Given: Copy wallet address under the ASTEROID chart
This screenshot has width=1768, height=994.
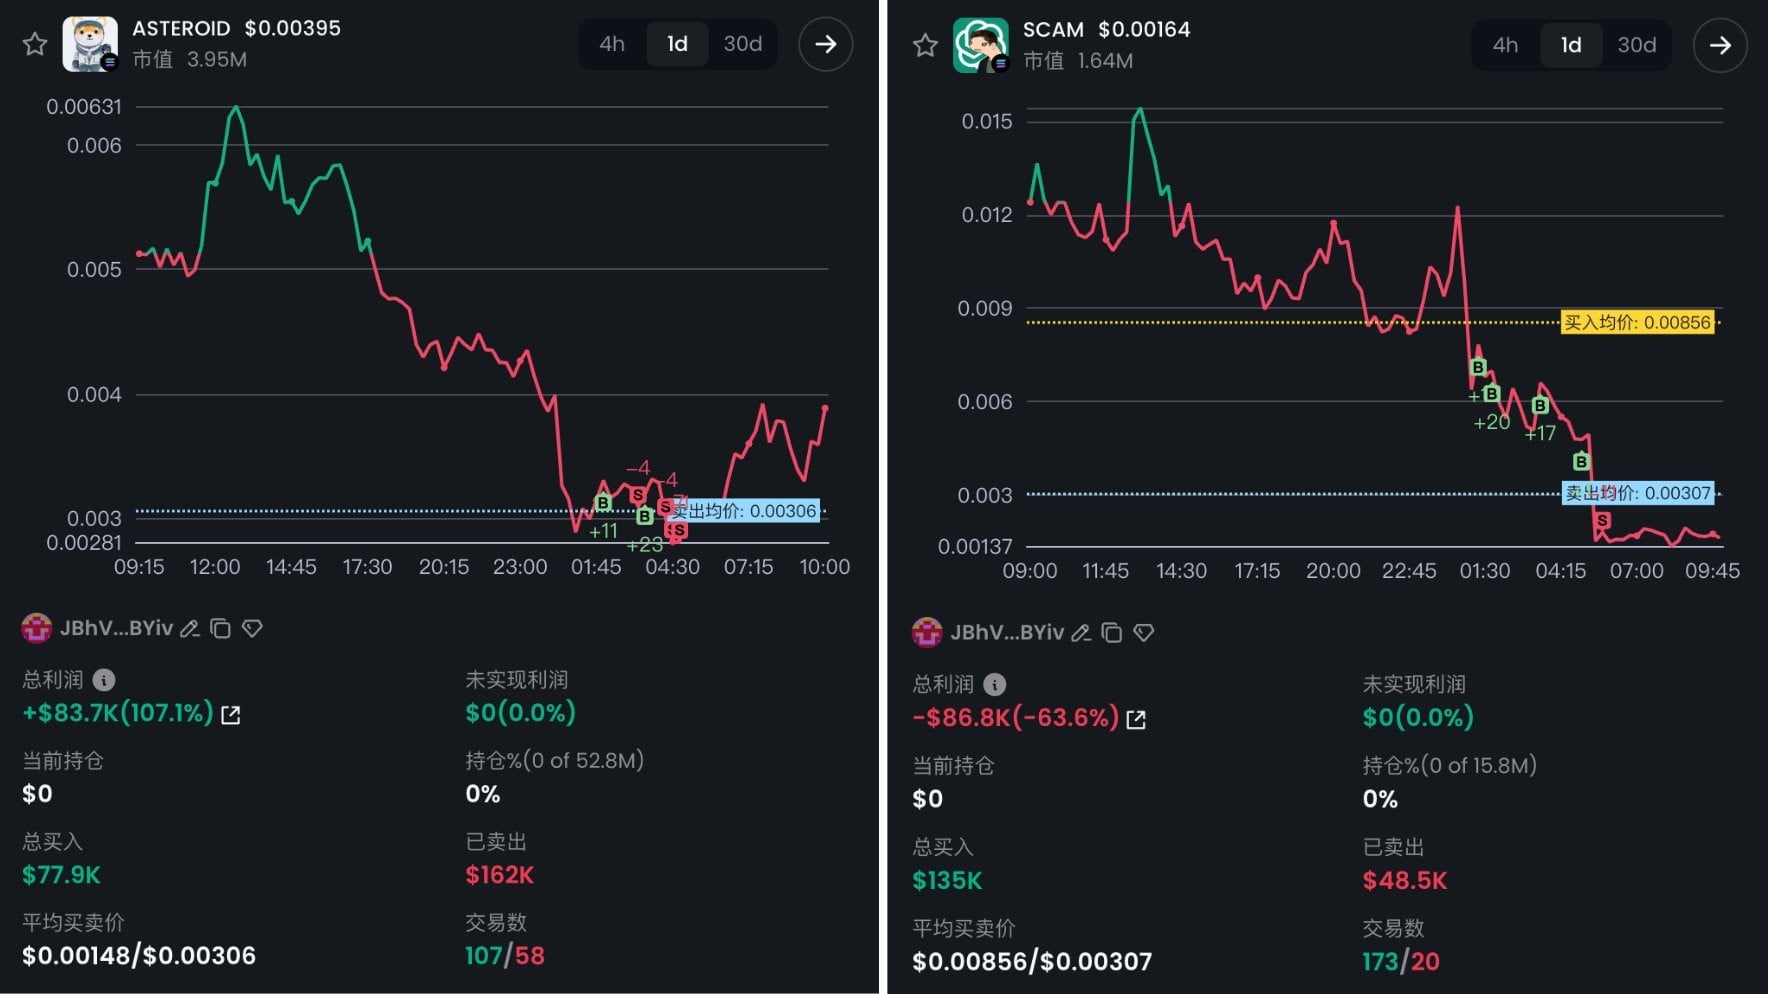Looking at the screenshot, I should [221, 629].
